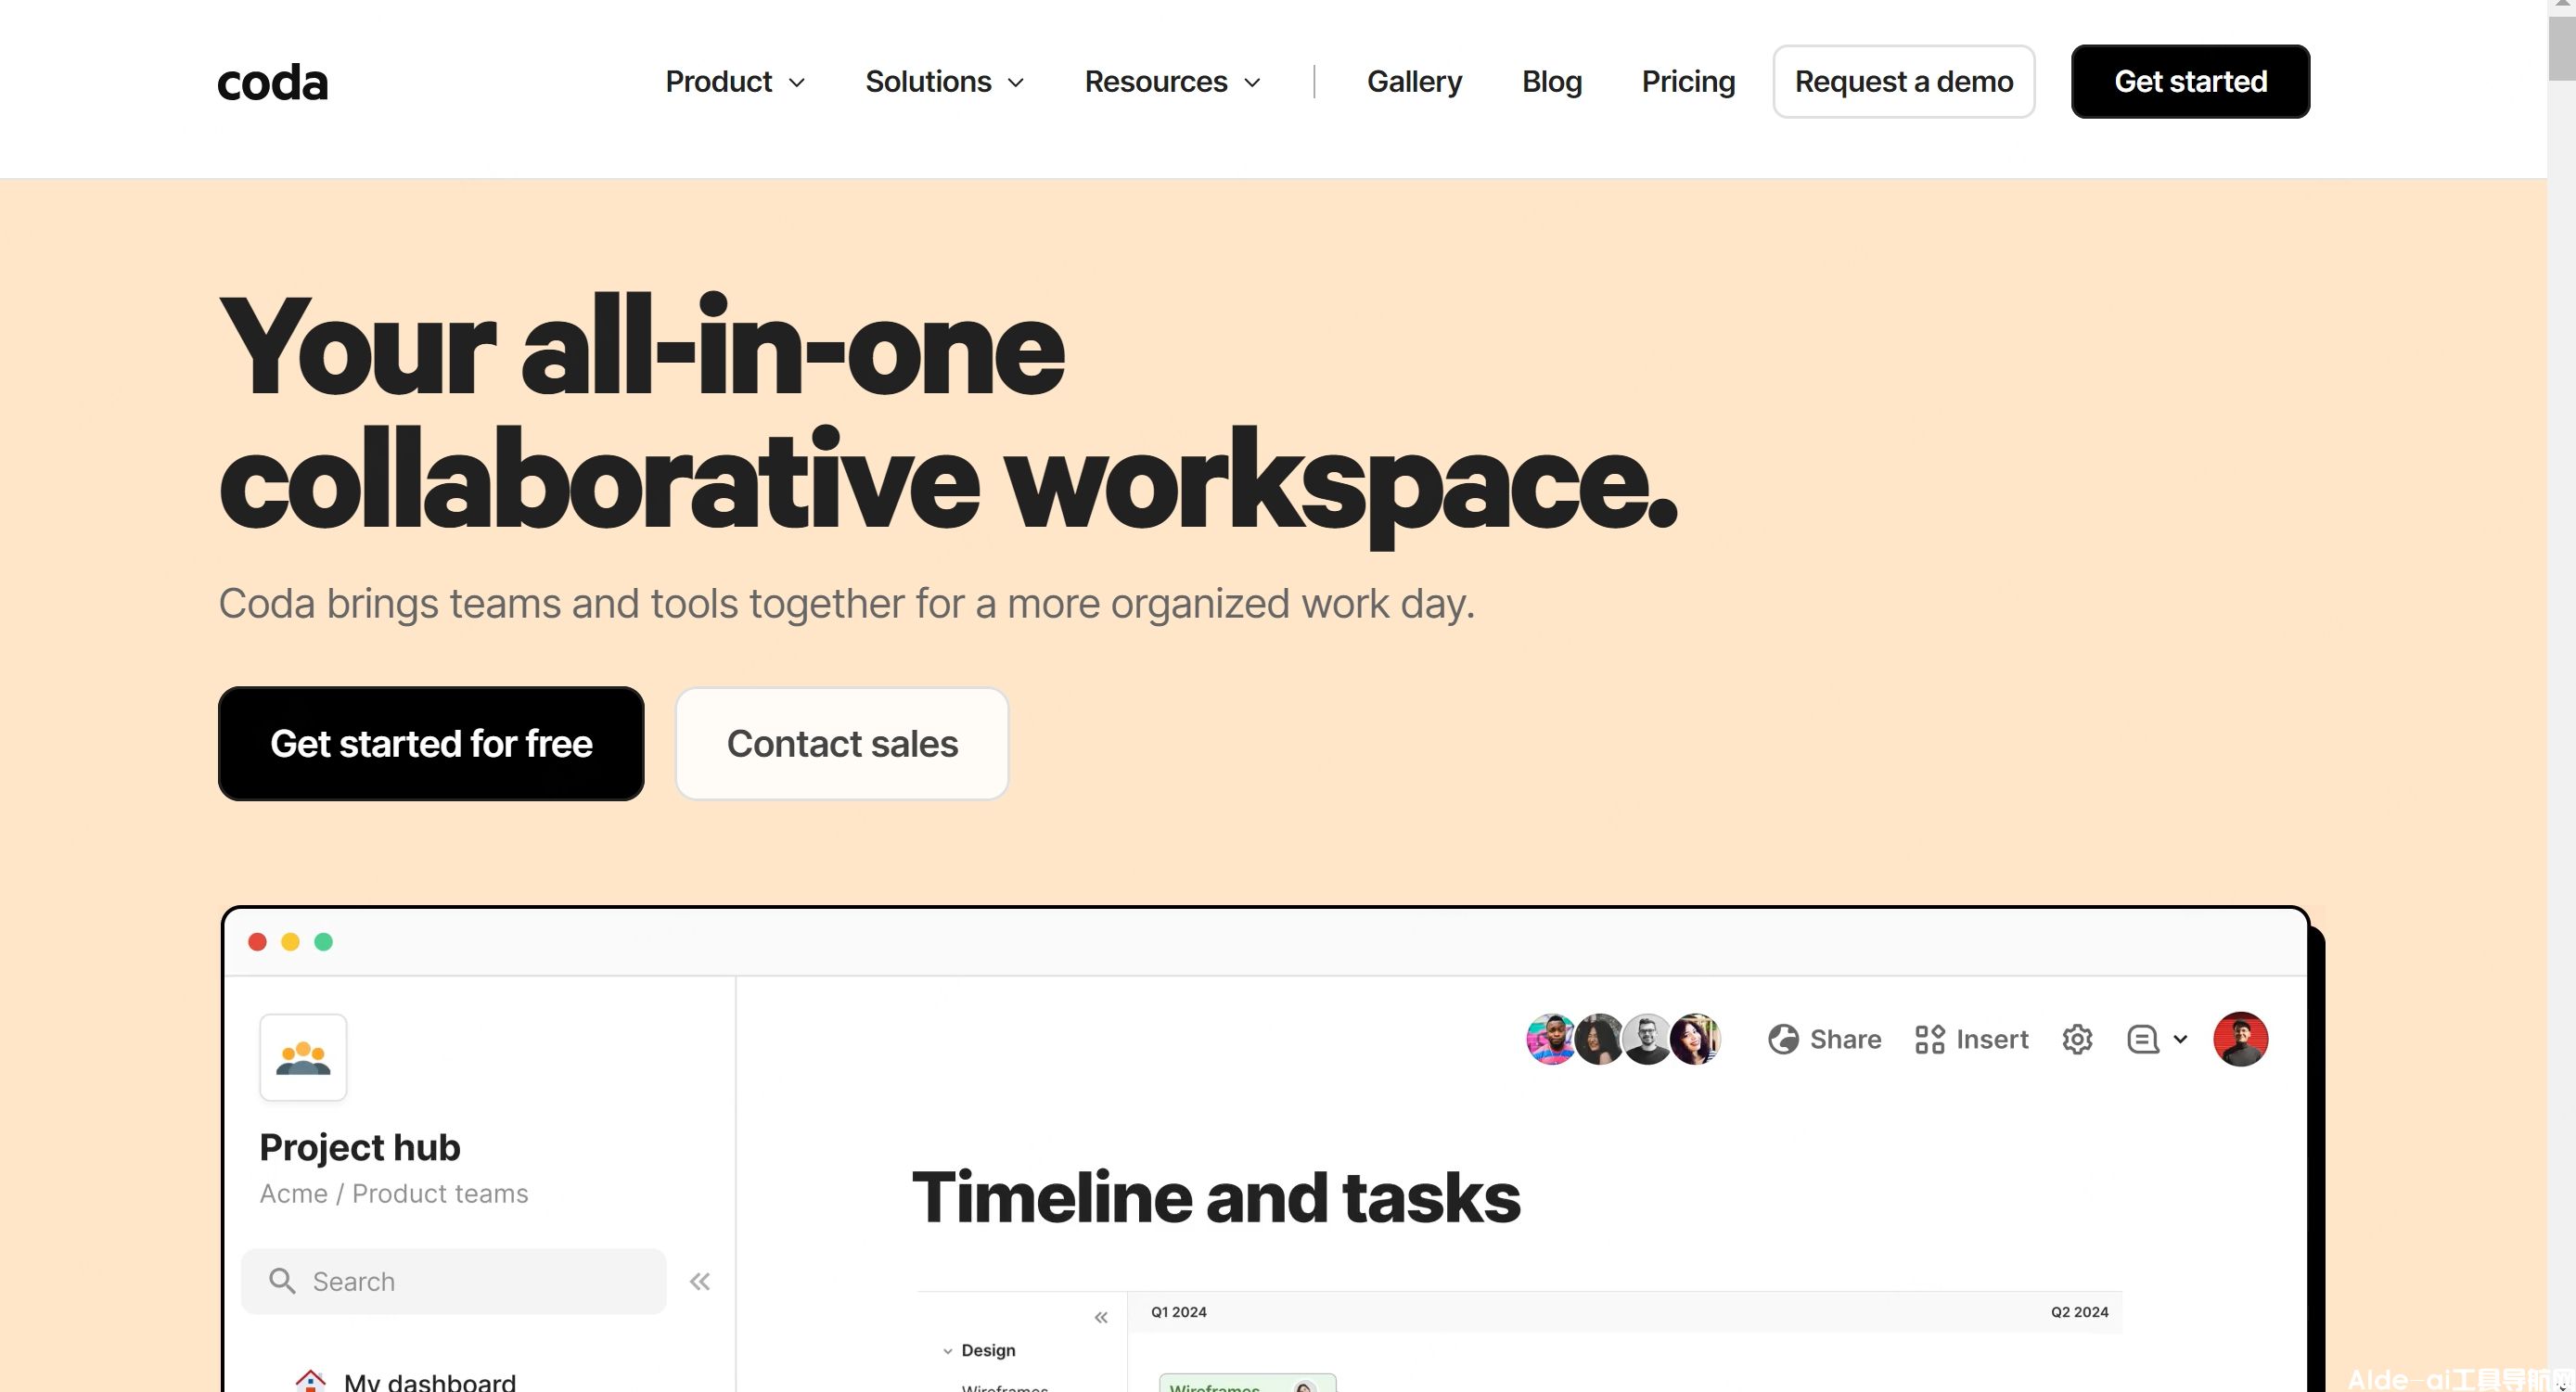
Task: Click the Get started header button
Action: (x=2190, y=82)
